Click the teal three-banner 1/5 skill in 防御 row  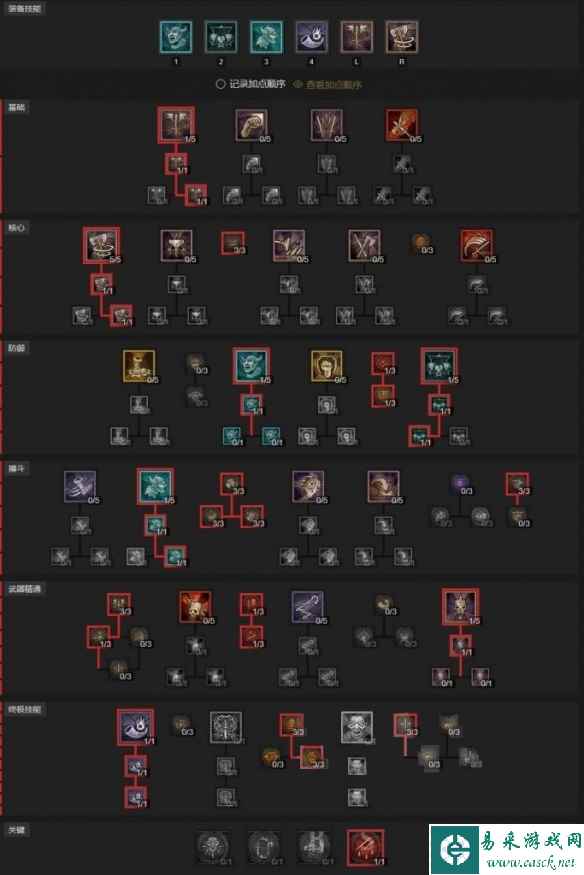coord(440,366)
